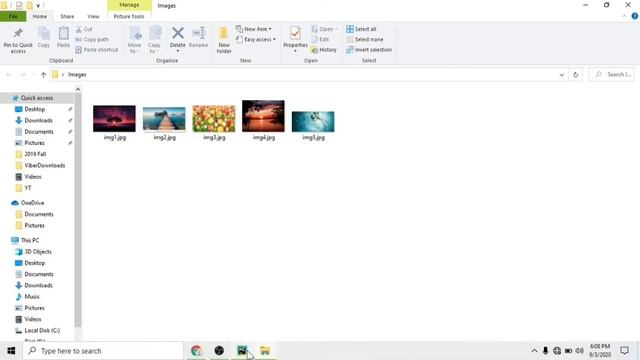This screenshot has width=640, height=360.
Task: Open the Move to menu
Action: (134, 40)
